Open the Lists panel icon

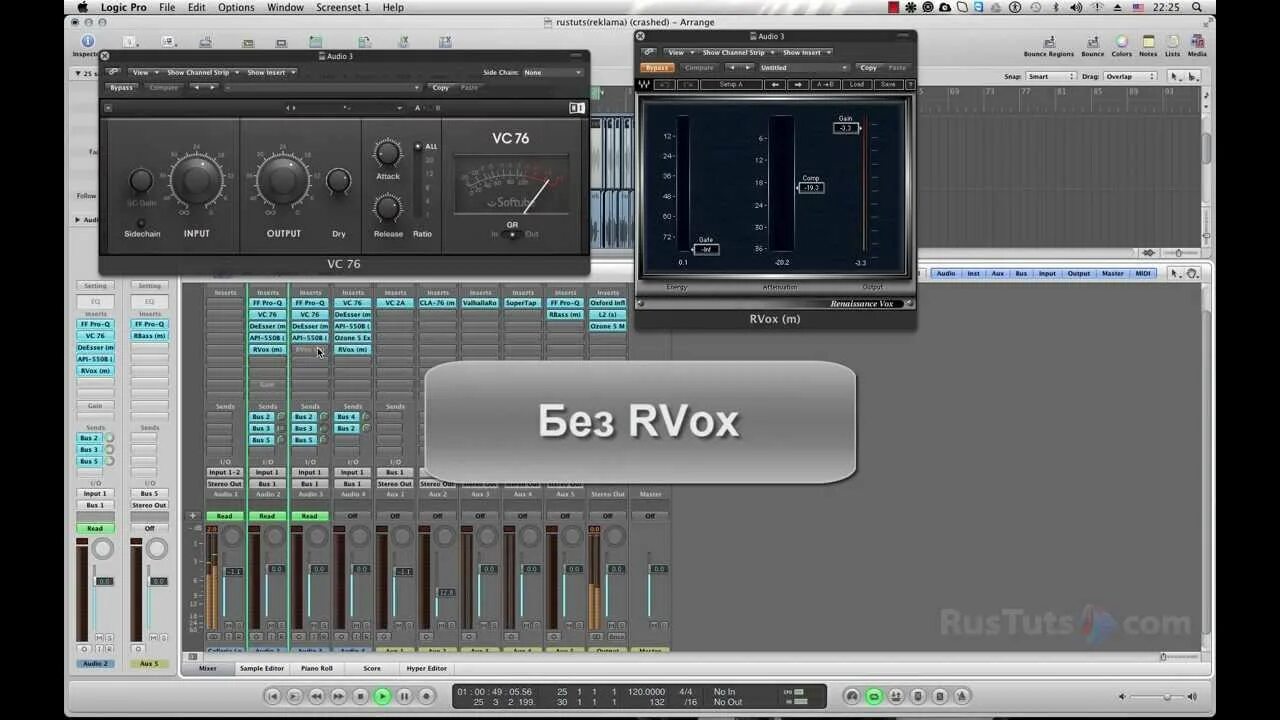[1172, 43]
